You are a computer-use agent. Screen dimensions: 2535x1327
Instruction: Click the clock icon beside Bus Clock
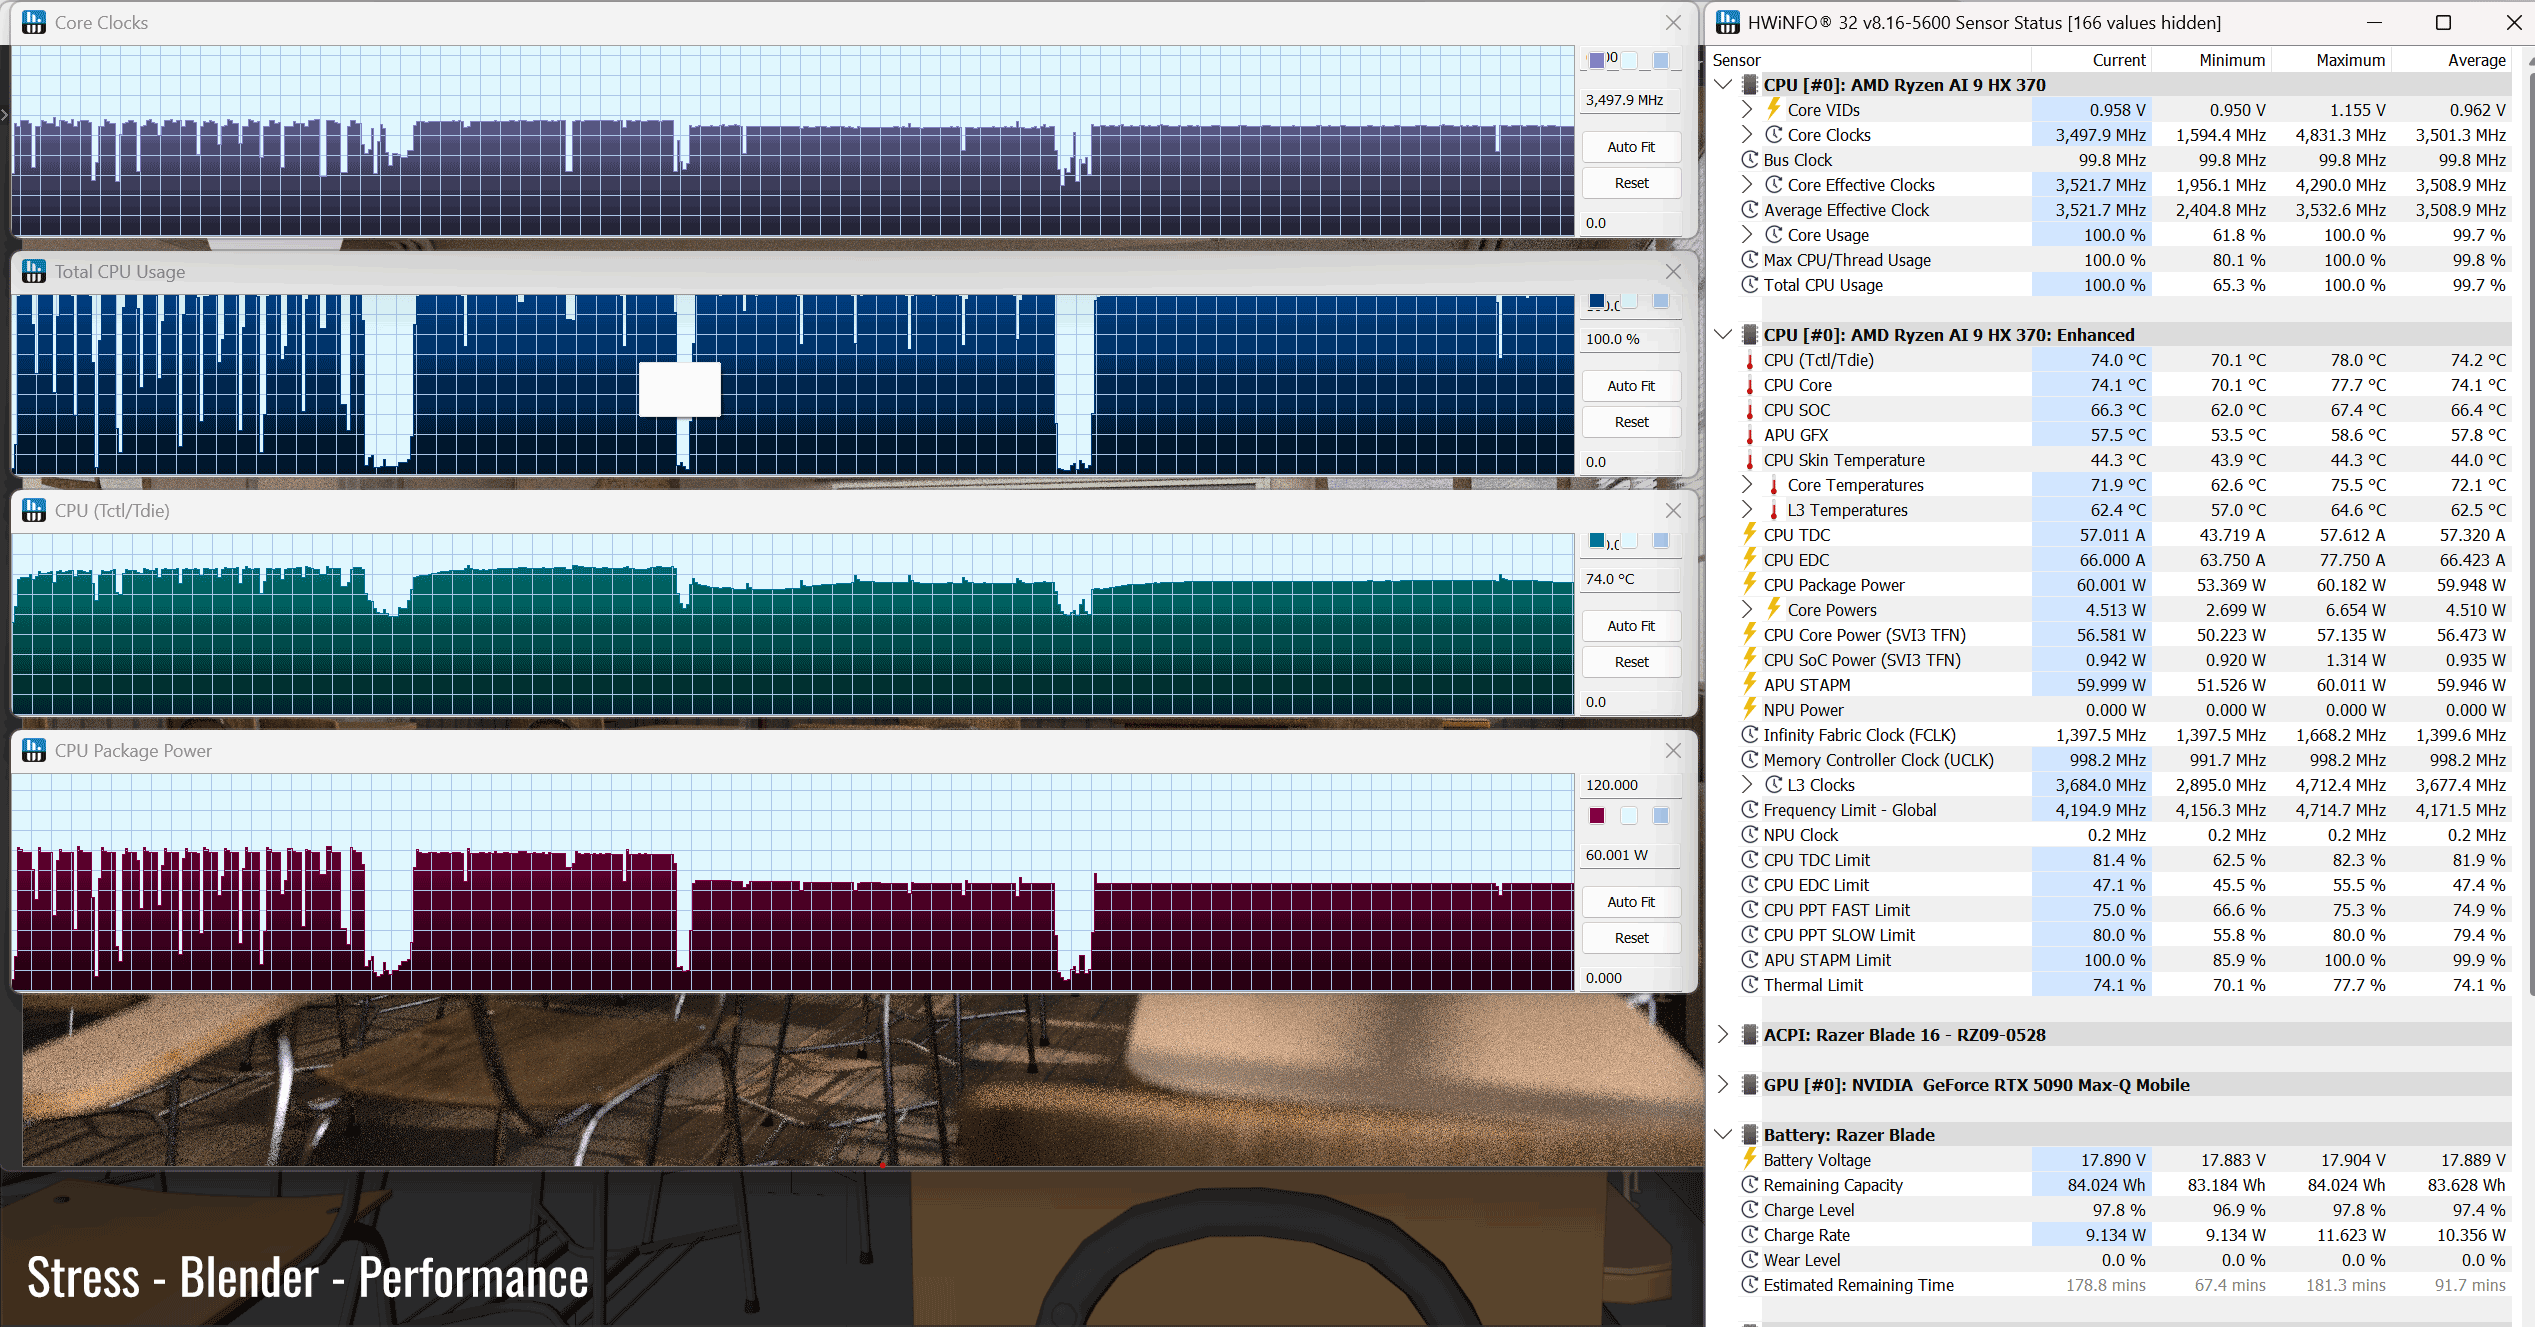(1750, 160)
